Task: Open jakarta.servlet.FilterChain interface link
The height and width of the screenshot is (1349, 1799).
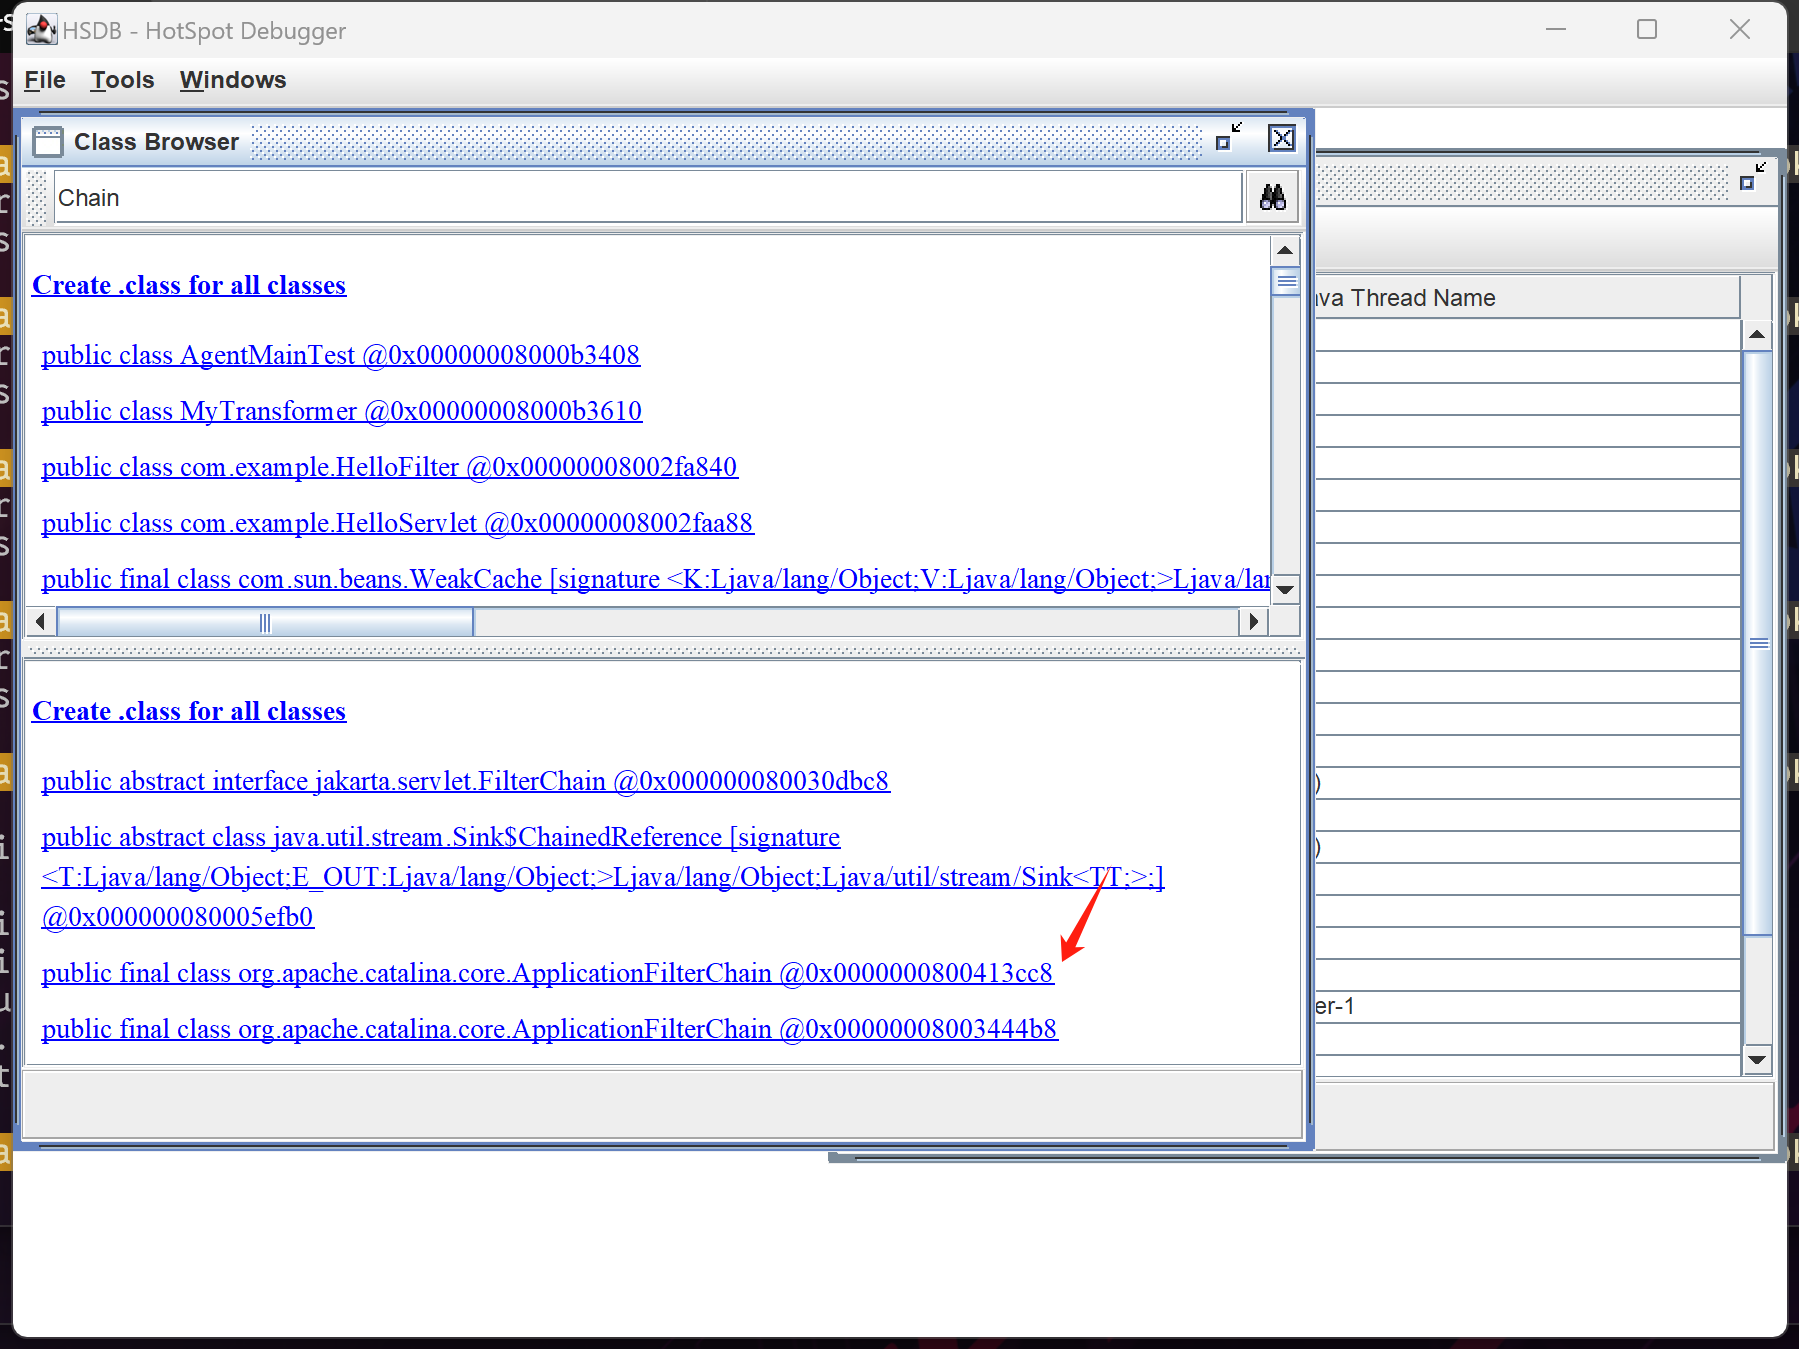Action: click(465, 781)
